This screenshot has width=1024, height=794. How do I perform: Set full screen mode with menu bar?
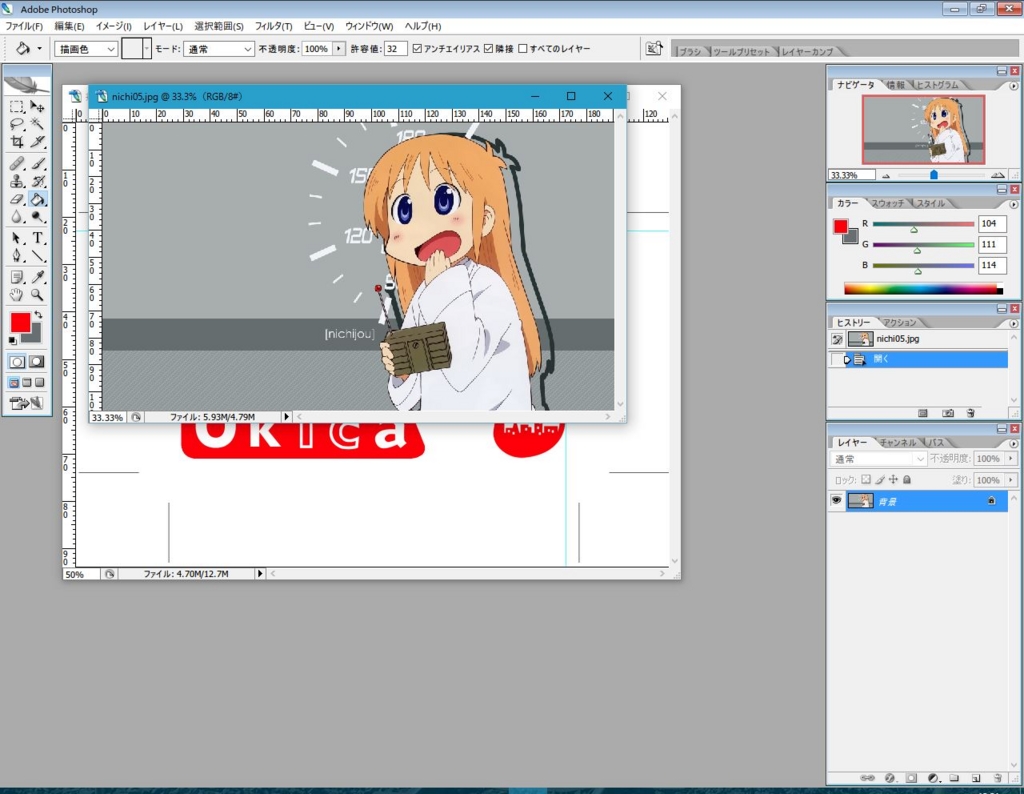27,383
